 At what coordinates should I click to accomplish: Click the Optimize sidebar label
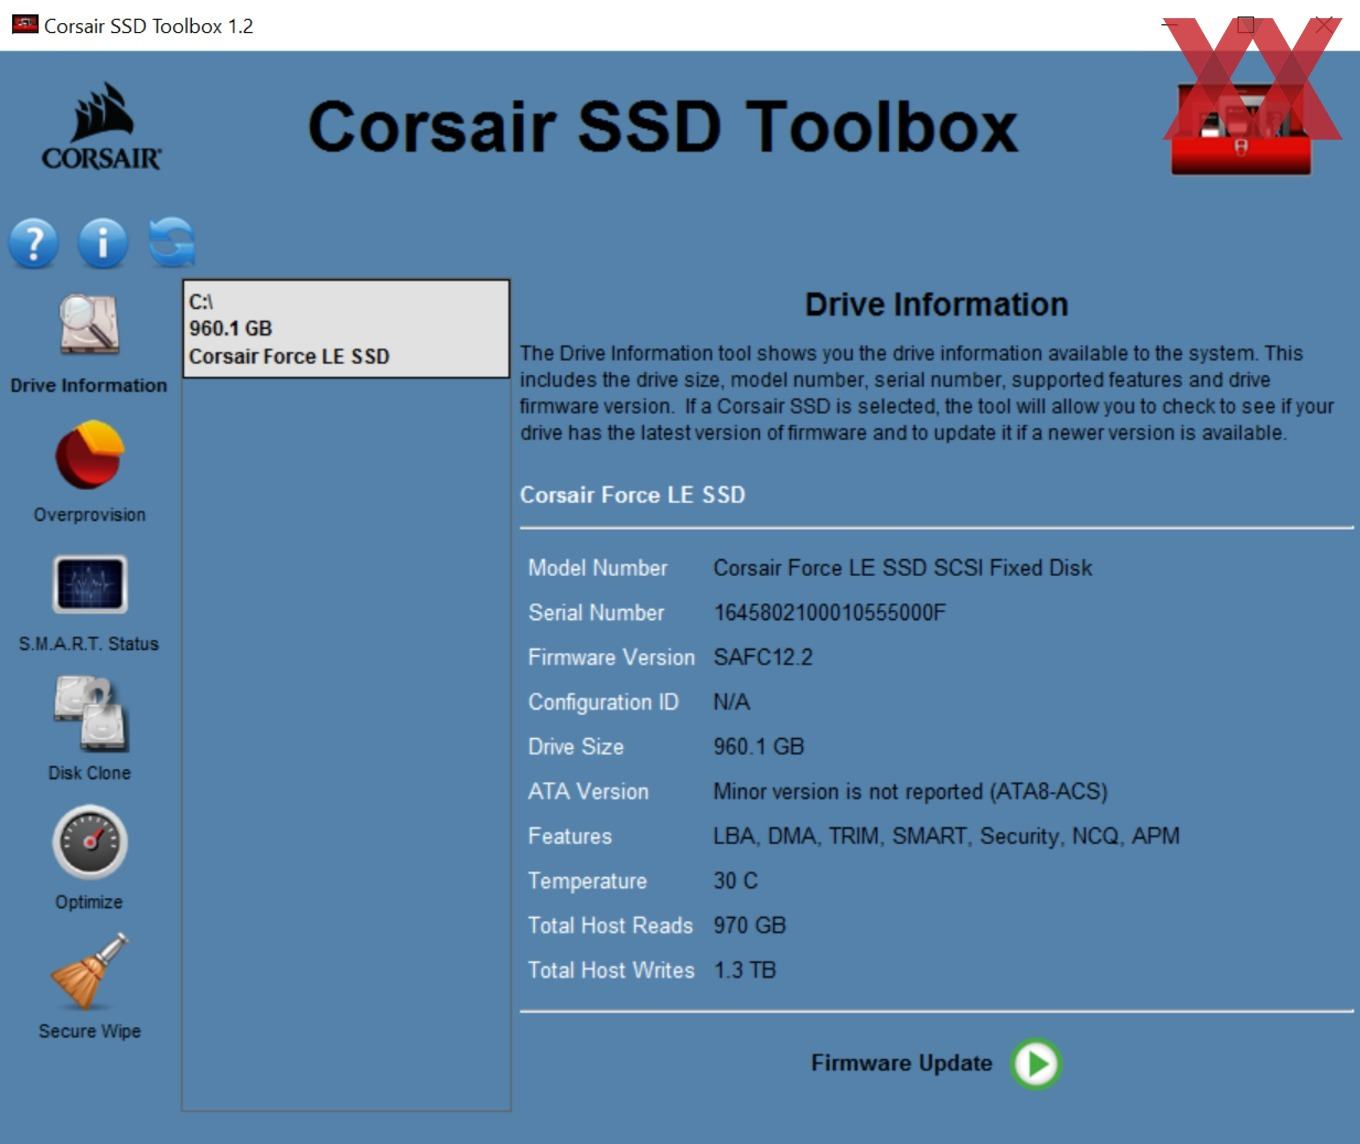[89, 902]
